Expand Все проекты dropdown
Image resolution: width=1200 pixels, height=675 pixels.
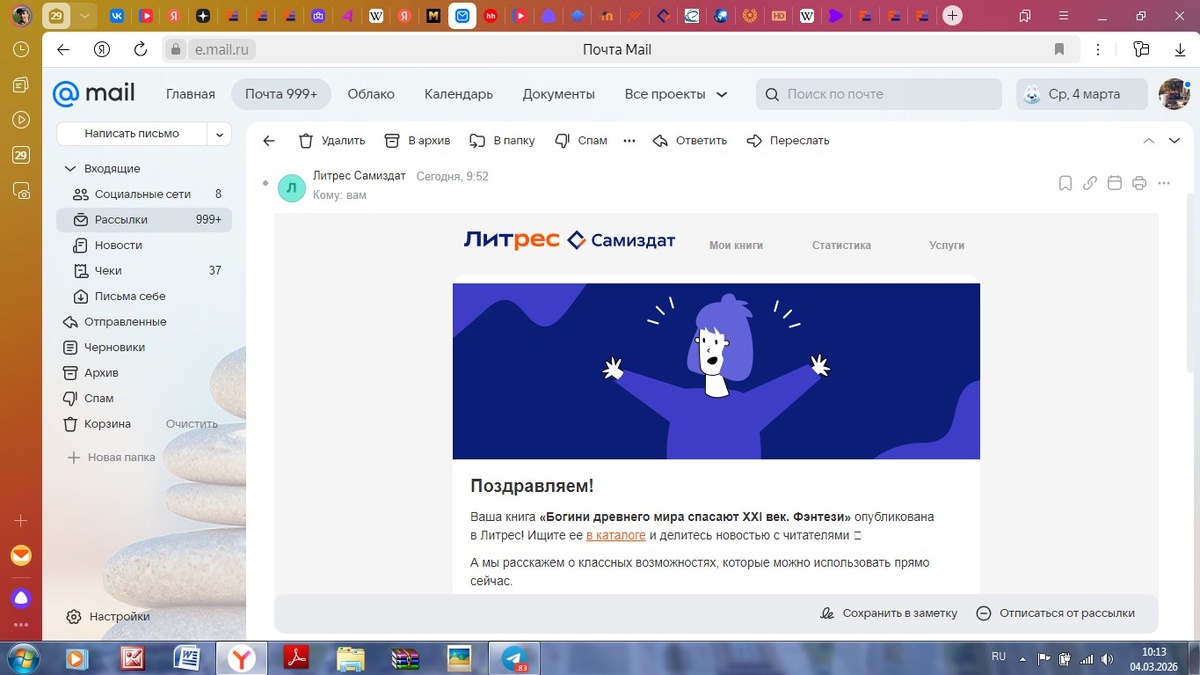(x=676, y=94)
